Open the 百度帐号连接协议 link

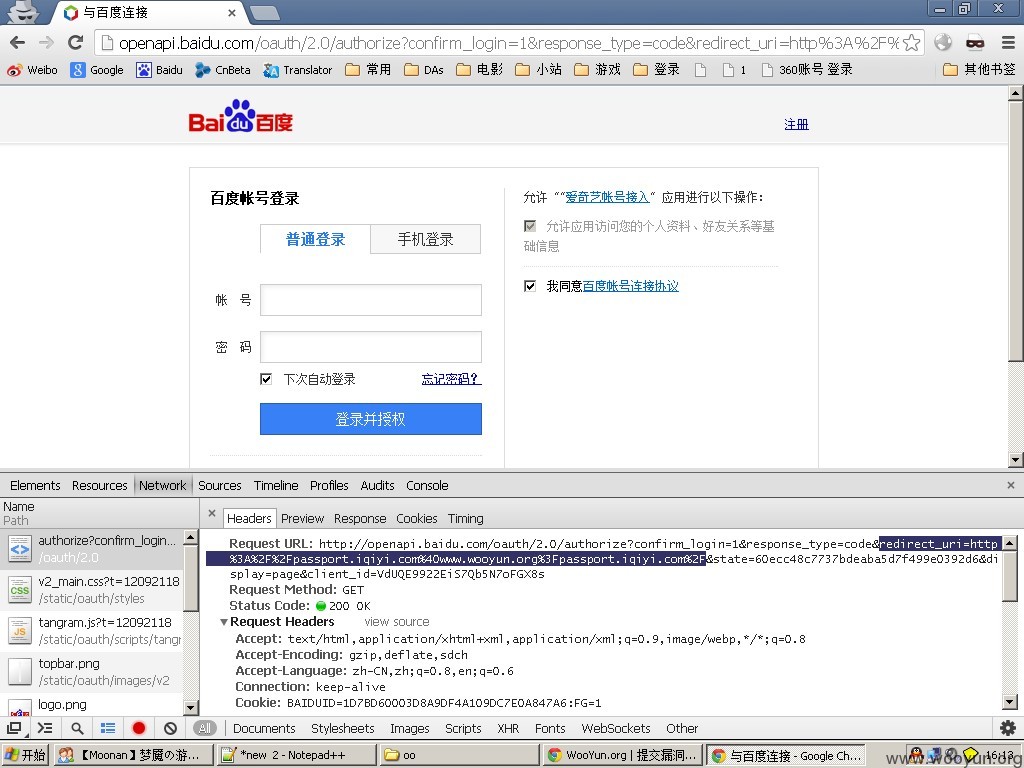click(x=630, y=286)
